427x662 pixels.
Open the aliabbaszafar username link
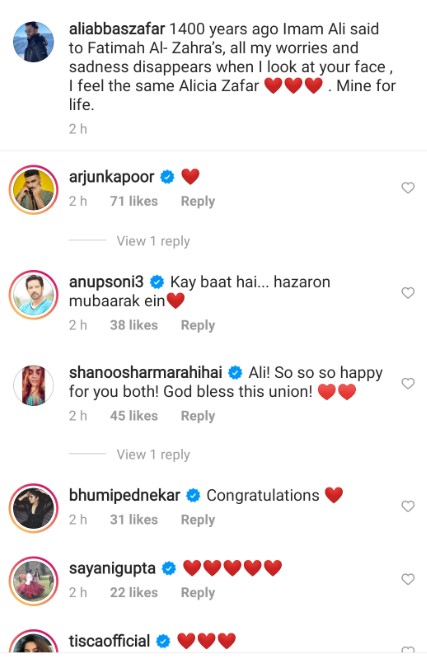pyautogui.click(x=117, y=29)
